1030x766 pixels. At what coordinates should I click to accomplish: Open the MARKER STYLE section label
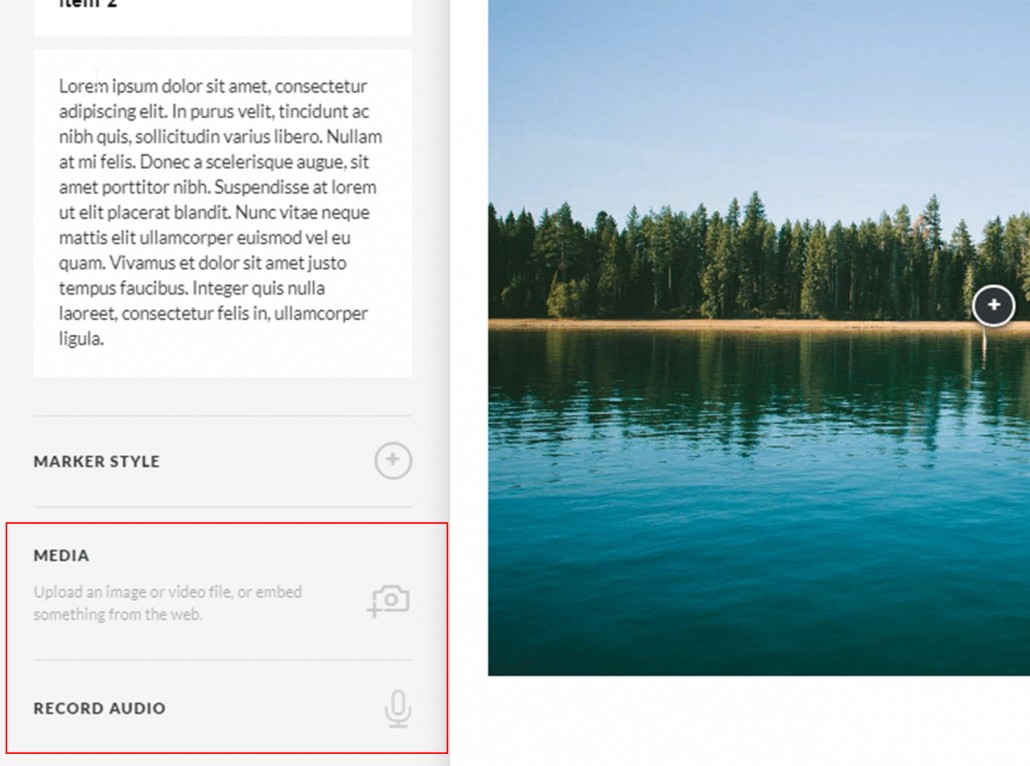click(96, 461)
